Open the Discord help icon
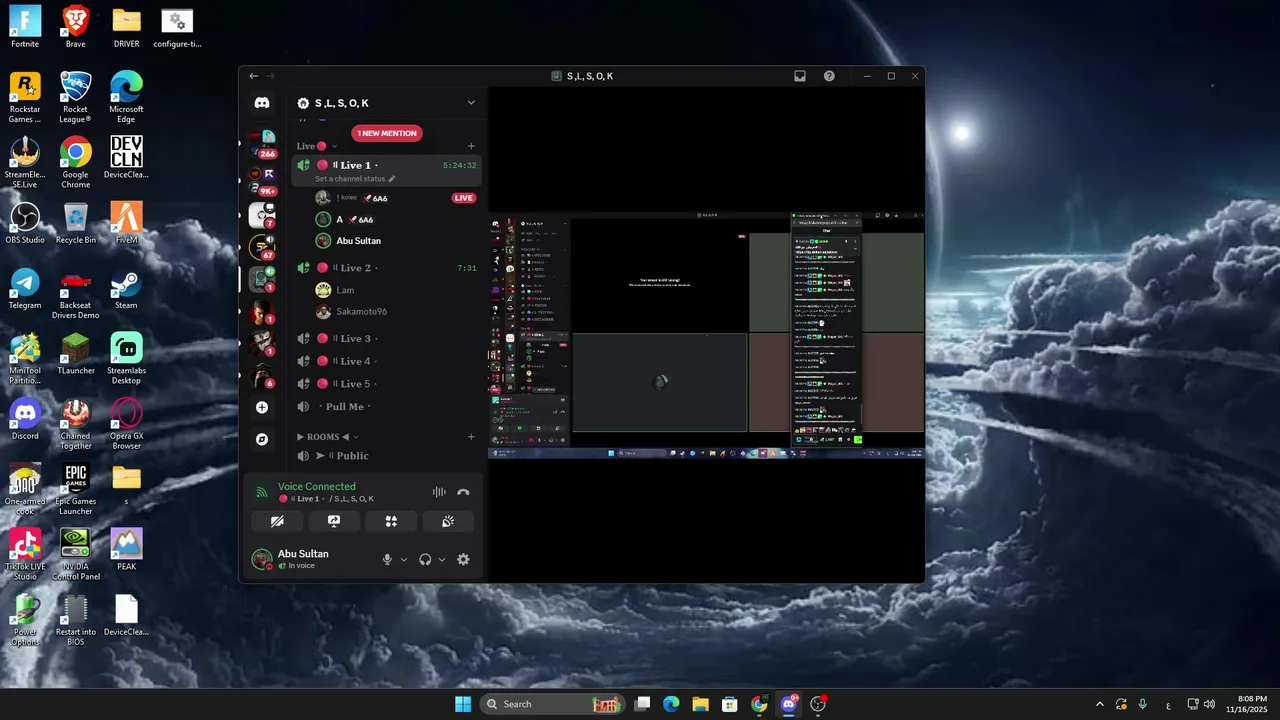 point(829,76)
